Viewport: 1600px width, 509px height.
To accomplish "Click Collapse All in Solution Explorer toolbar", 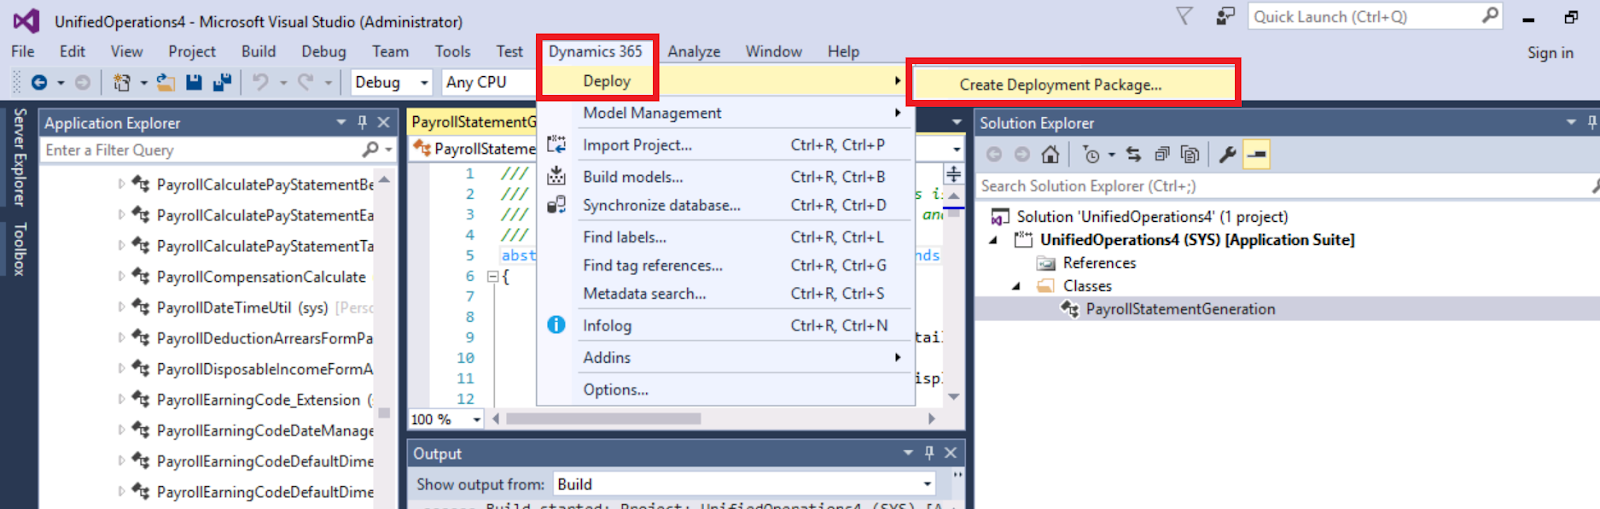I will pos(1162,154).
